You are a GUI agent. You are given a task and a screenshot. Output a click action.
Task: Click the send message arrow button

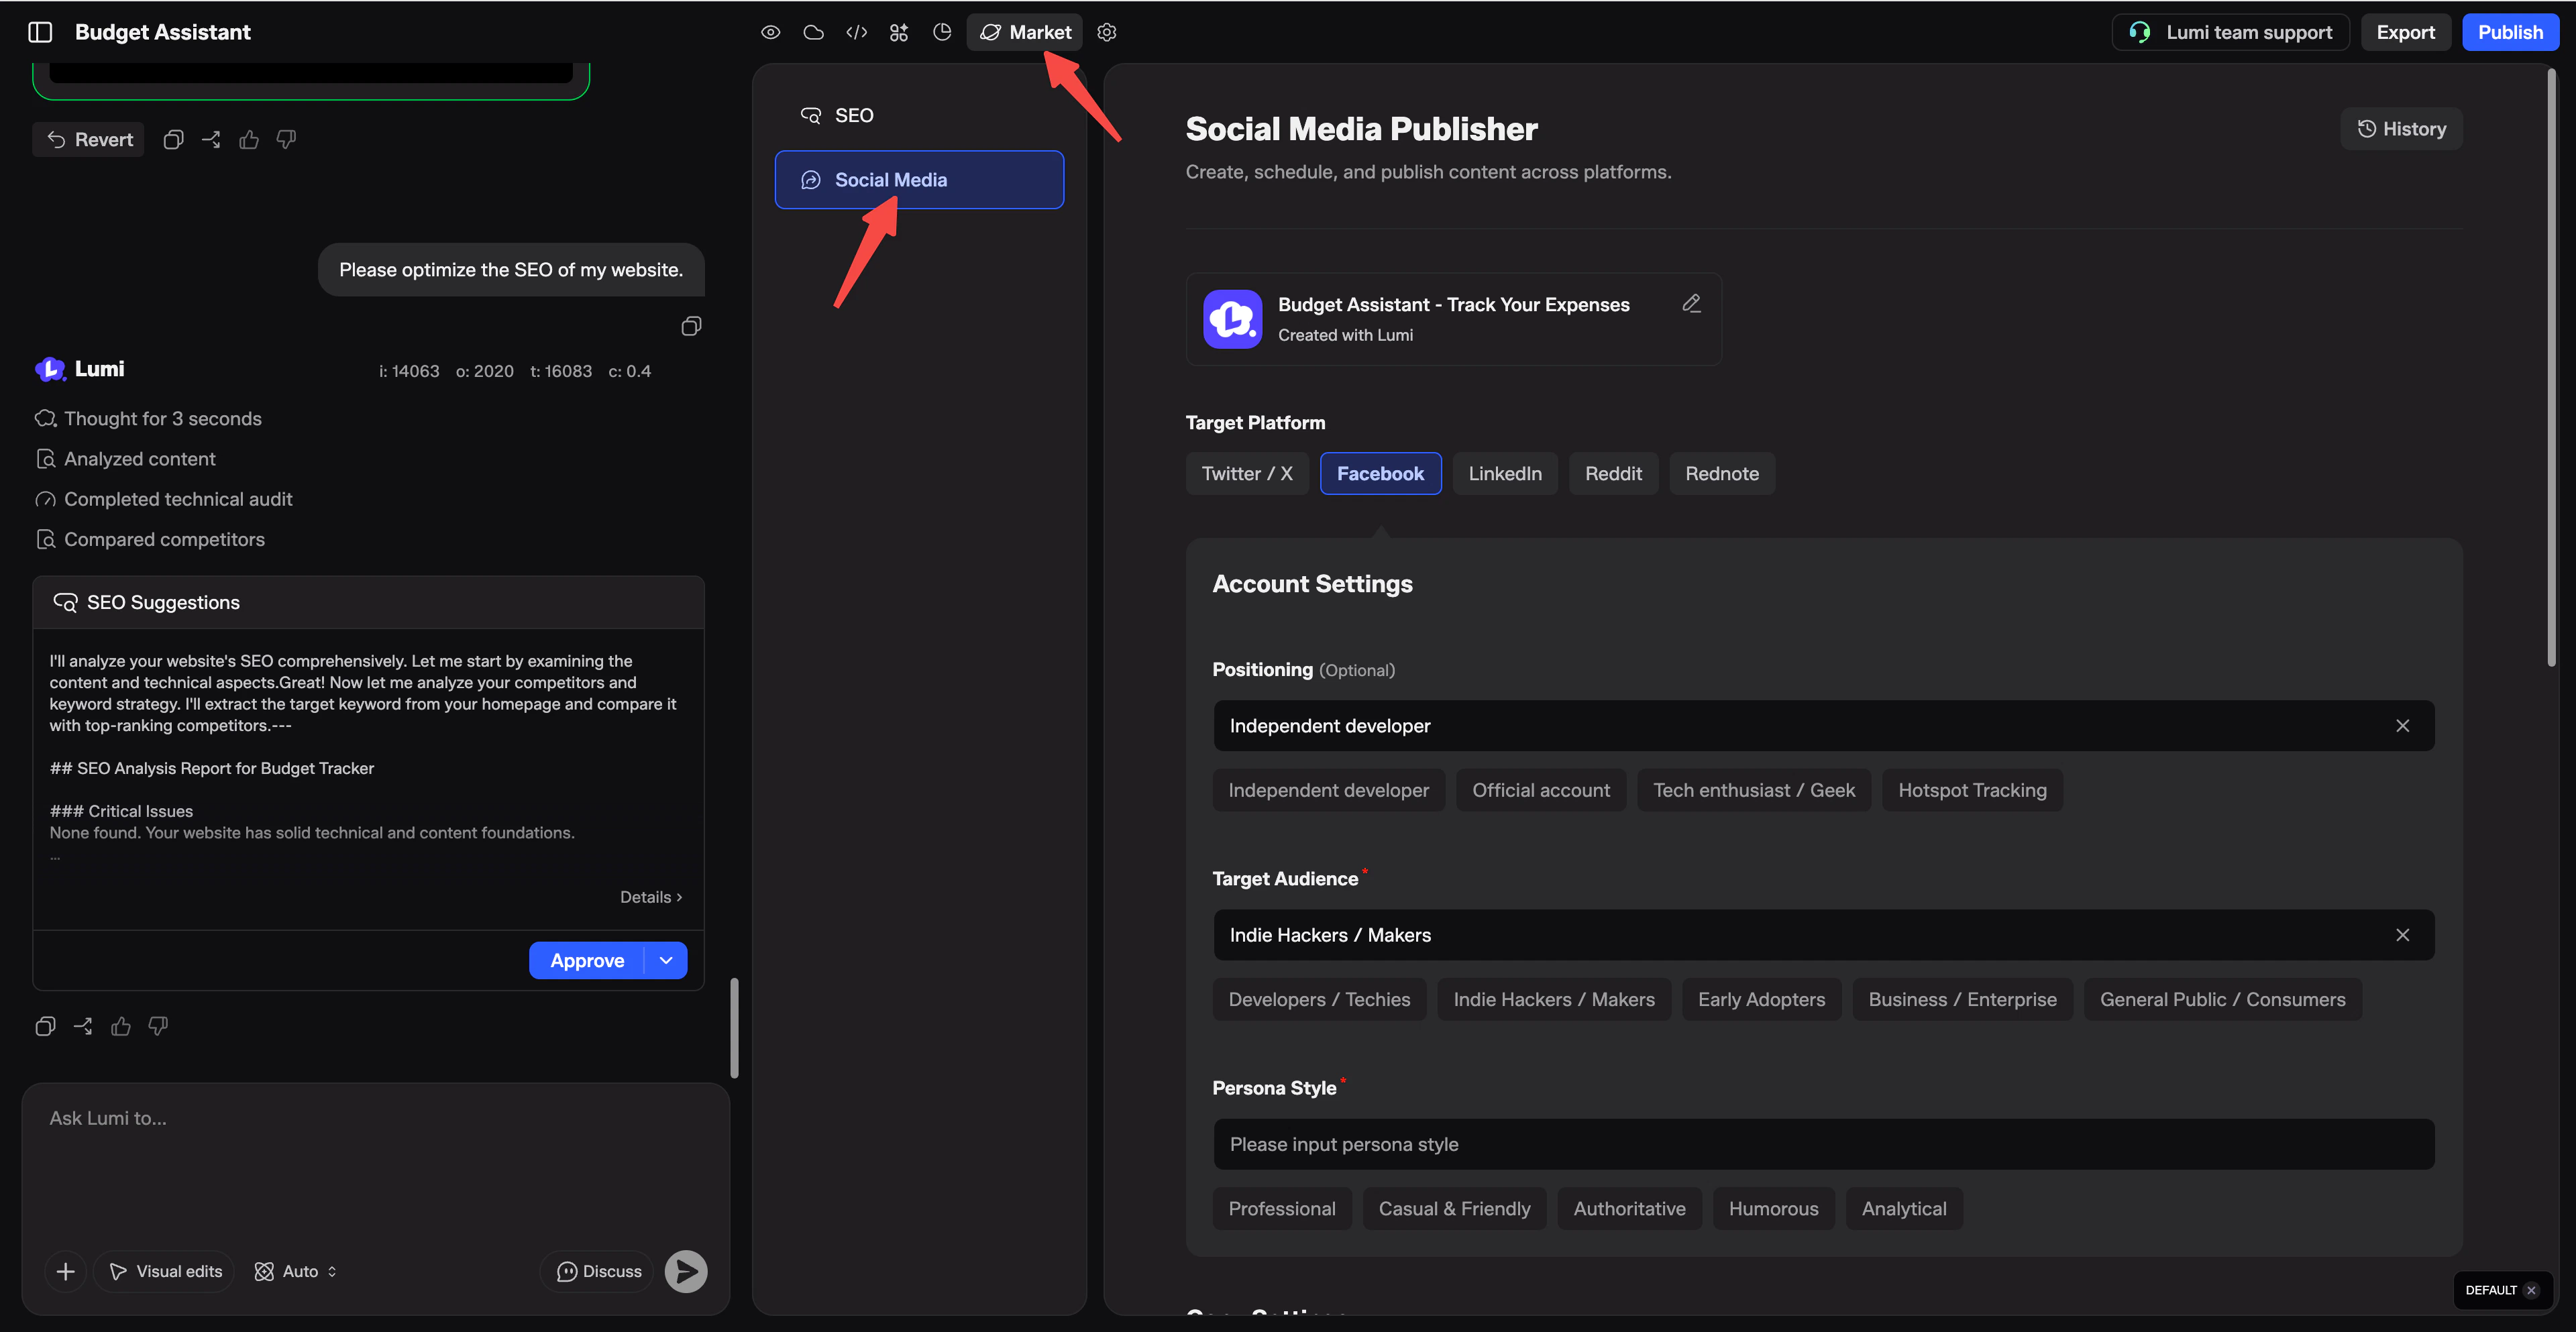pyautogui.click(x=686, y=1271)
